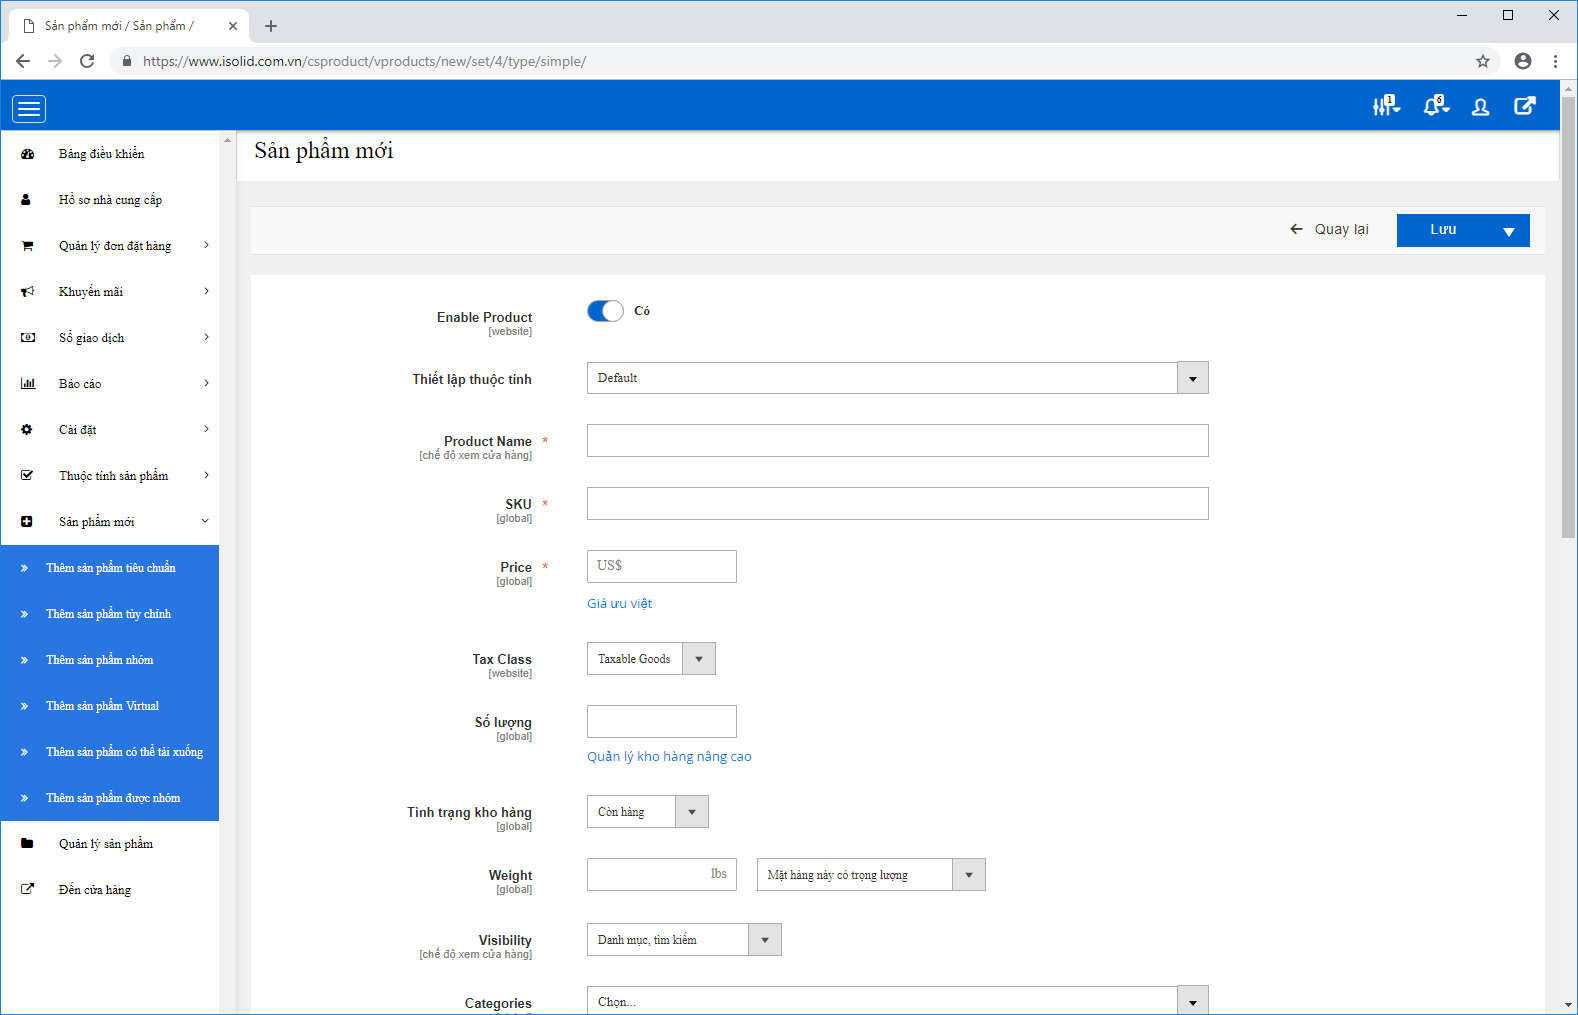Screen dimensions: 1578x1015
Task: Focus the Product Name input field
Action: click(x=897, y=441)
